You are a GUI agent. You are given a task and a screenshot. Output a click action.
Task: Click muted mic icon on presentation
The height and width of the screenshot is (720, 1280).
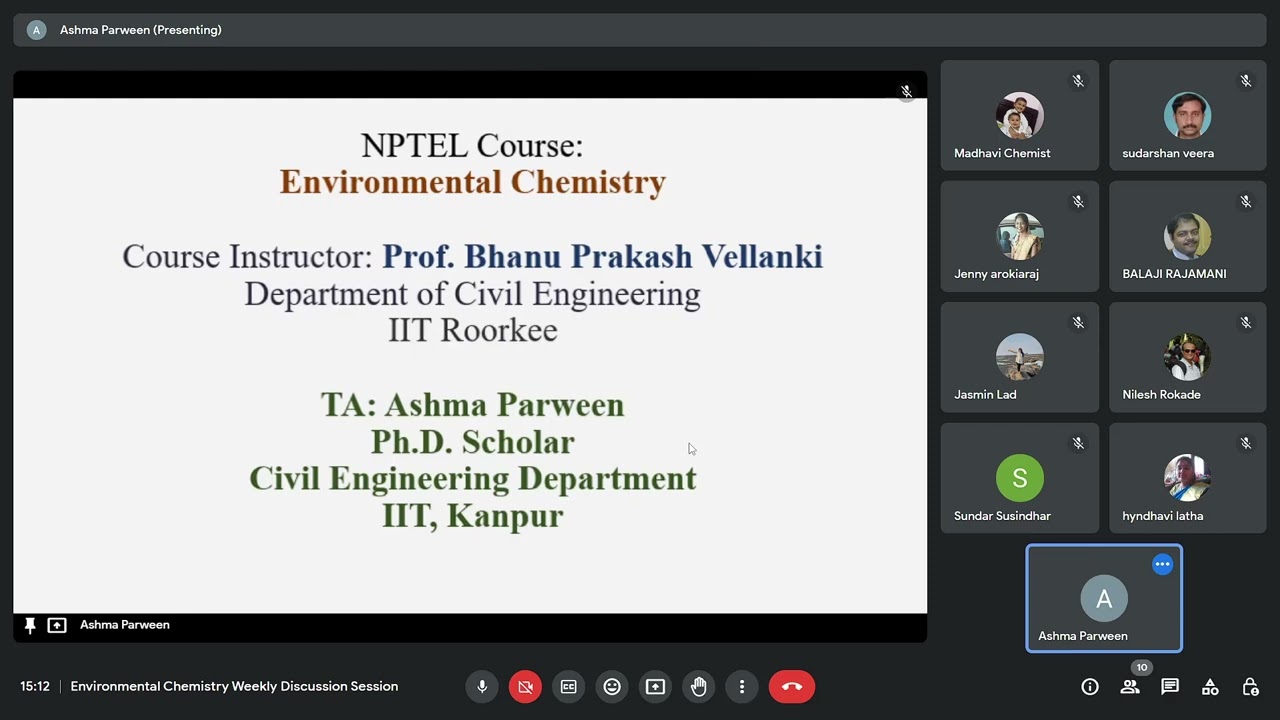[x=906, y=92]
